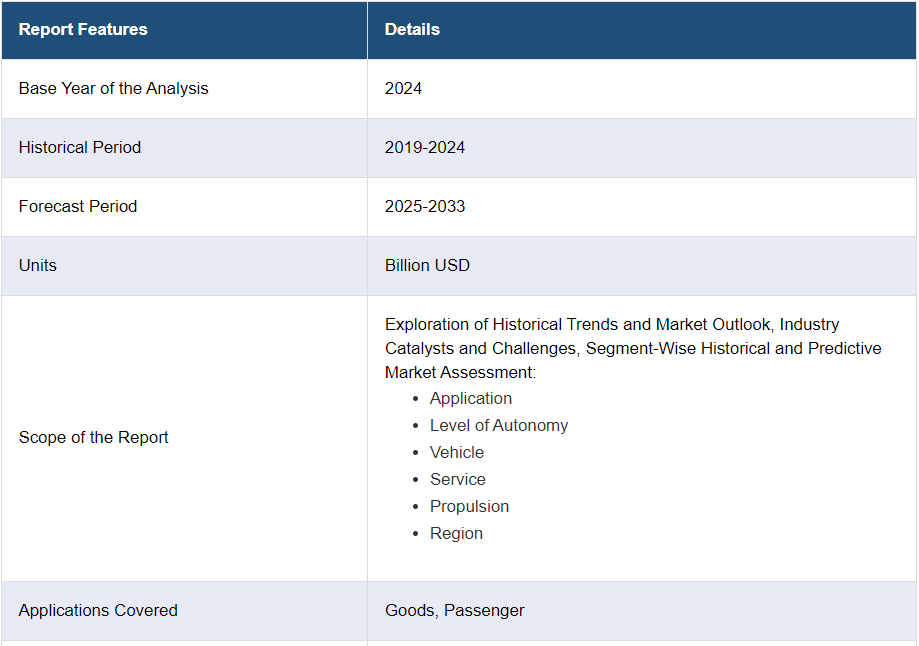The width and height of the screenshot is (919, 646).
Task: Click the "2025-2033" forecast value
Action: pyautogui.click(x=425, y=207)
